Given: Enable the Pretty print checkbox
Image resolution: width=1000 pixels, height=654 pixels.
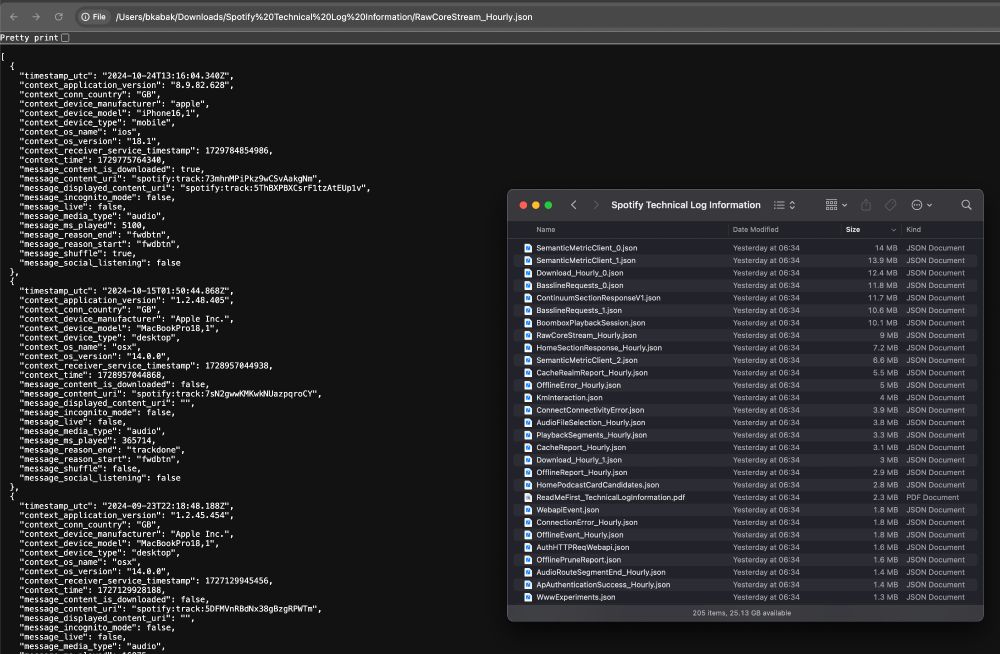Looking at the screenshot, I should click(x=65, y=38).
